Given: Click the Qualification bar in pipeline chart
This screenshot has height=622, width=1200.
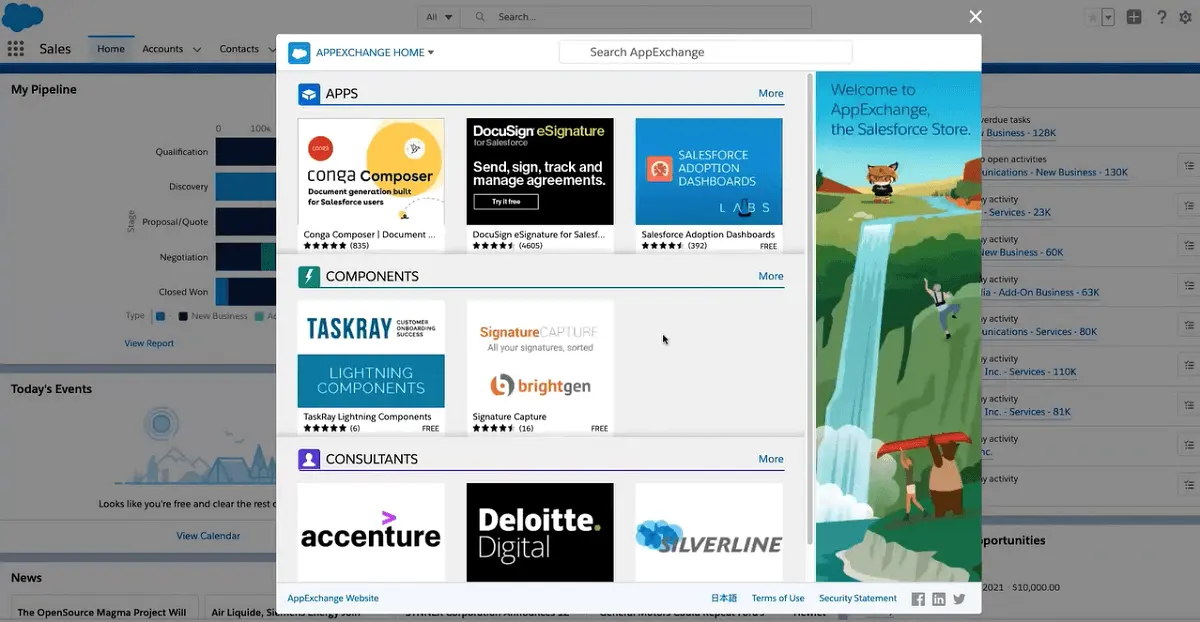Looking at the screenshot, I should point(246,152).
